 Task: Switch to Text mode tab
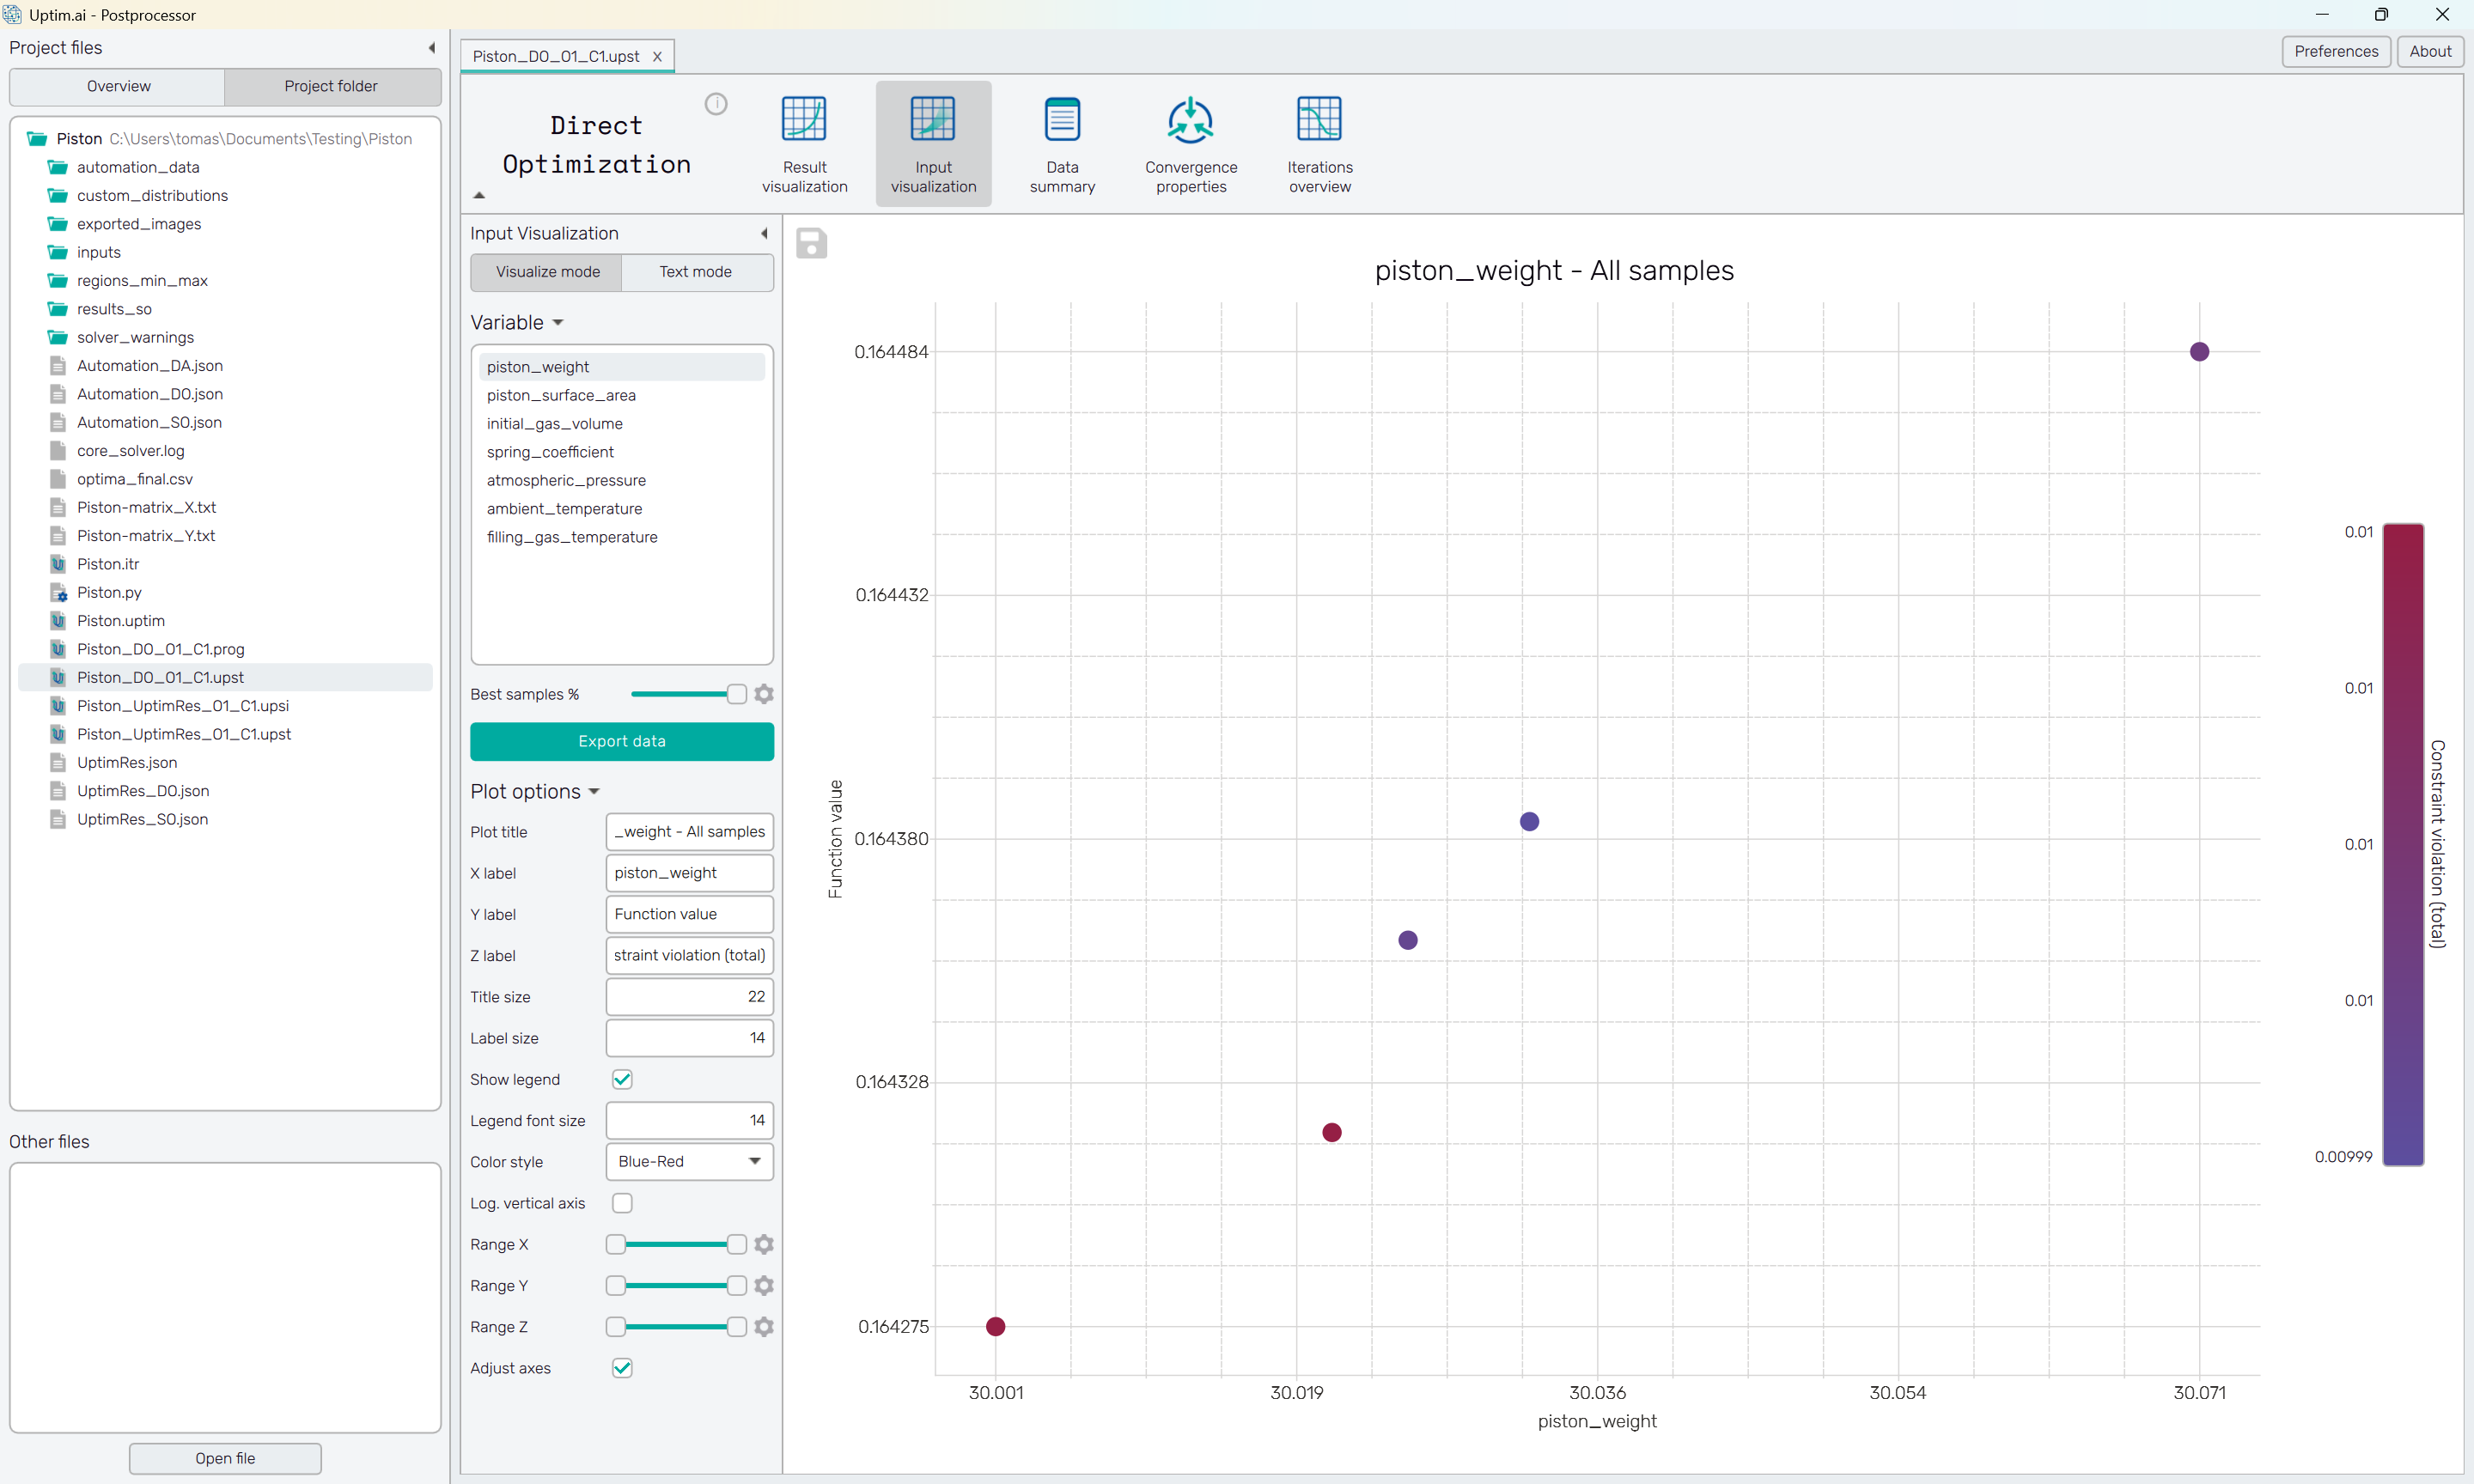click(695, 272)
